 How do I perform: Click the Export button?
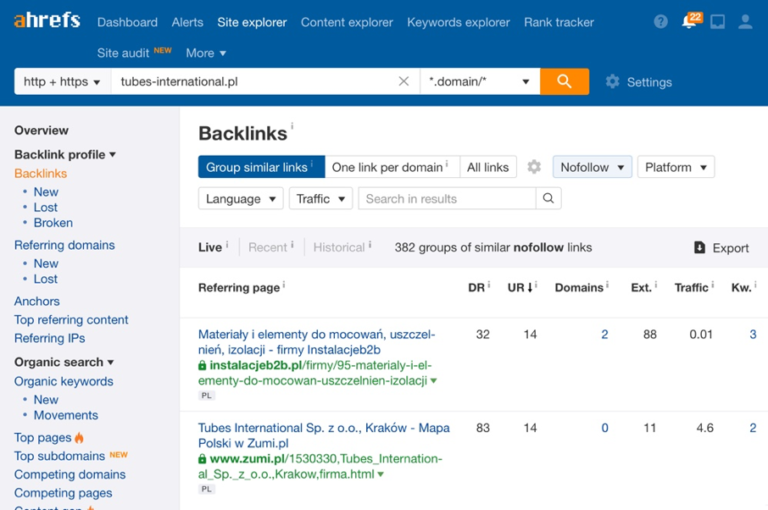pyautogui.click(x=721, y=247)
